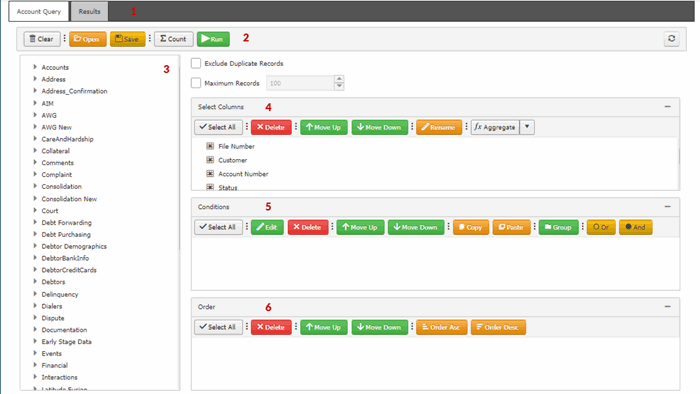Click the Documentation tree item
Screen dimensions: 700x394
[64, 330]
